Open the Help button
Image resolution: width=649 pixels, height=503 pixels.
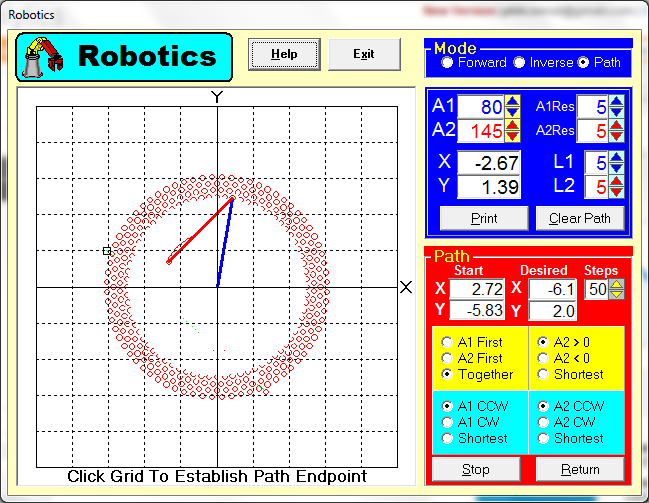284,54
